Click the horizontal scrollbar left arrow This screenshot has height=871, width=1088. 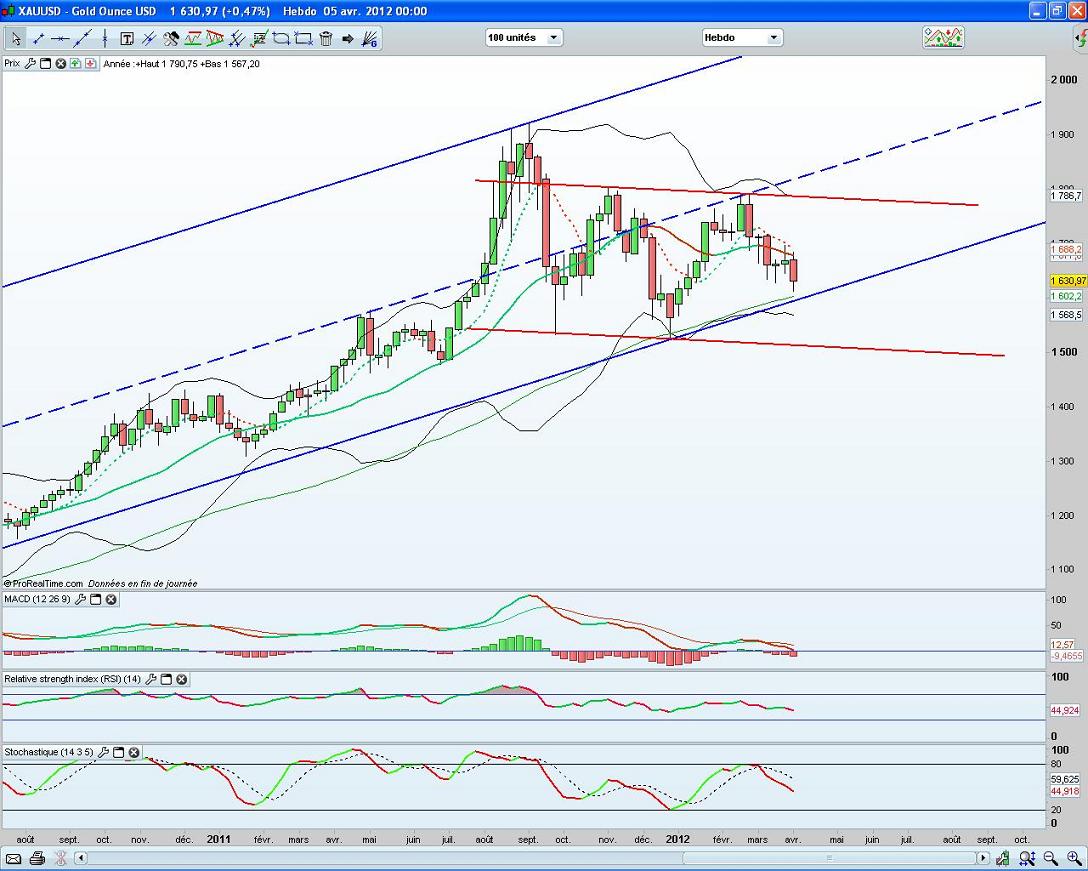click(x=81, y=859)
